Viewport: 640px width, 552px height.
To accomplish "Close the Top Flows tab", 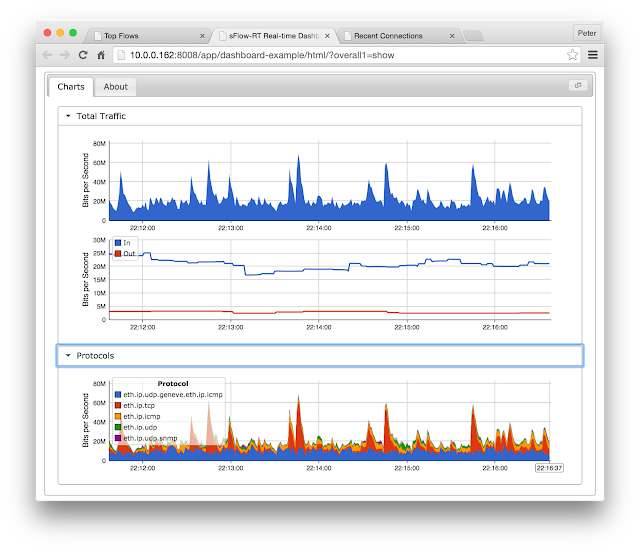I will [202, 36].
